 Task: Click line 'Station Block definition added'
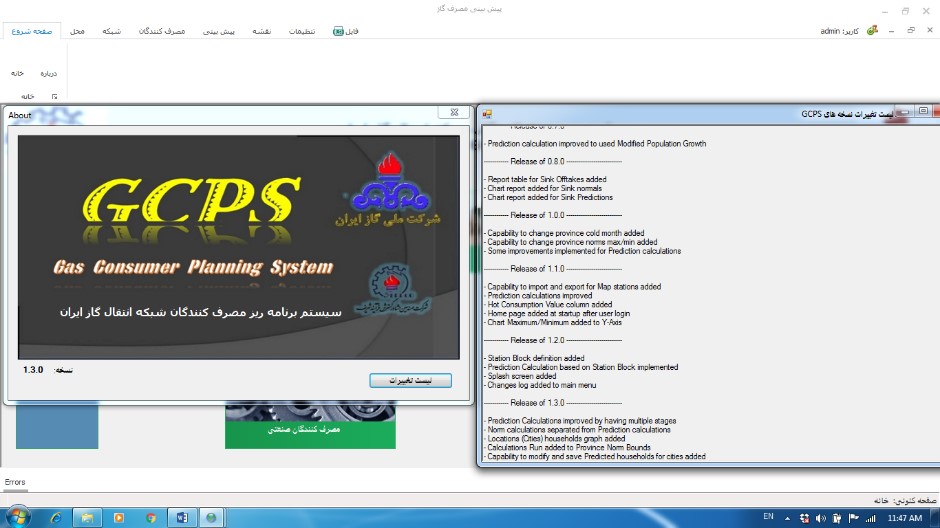tap(535, 358)
